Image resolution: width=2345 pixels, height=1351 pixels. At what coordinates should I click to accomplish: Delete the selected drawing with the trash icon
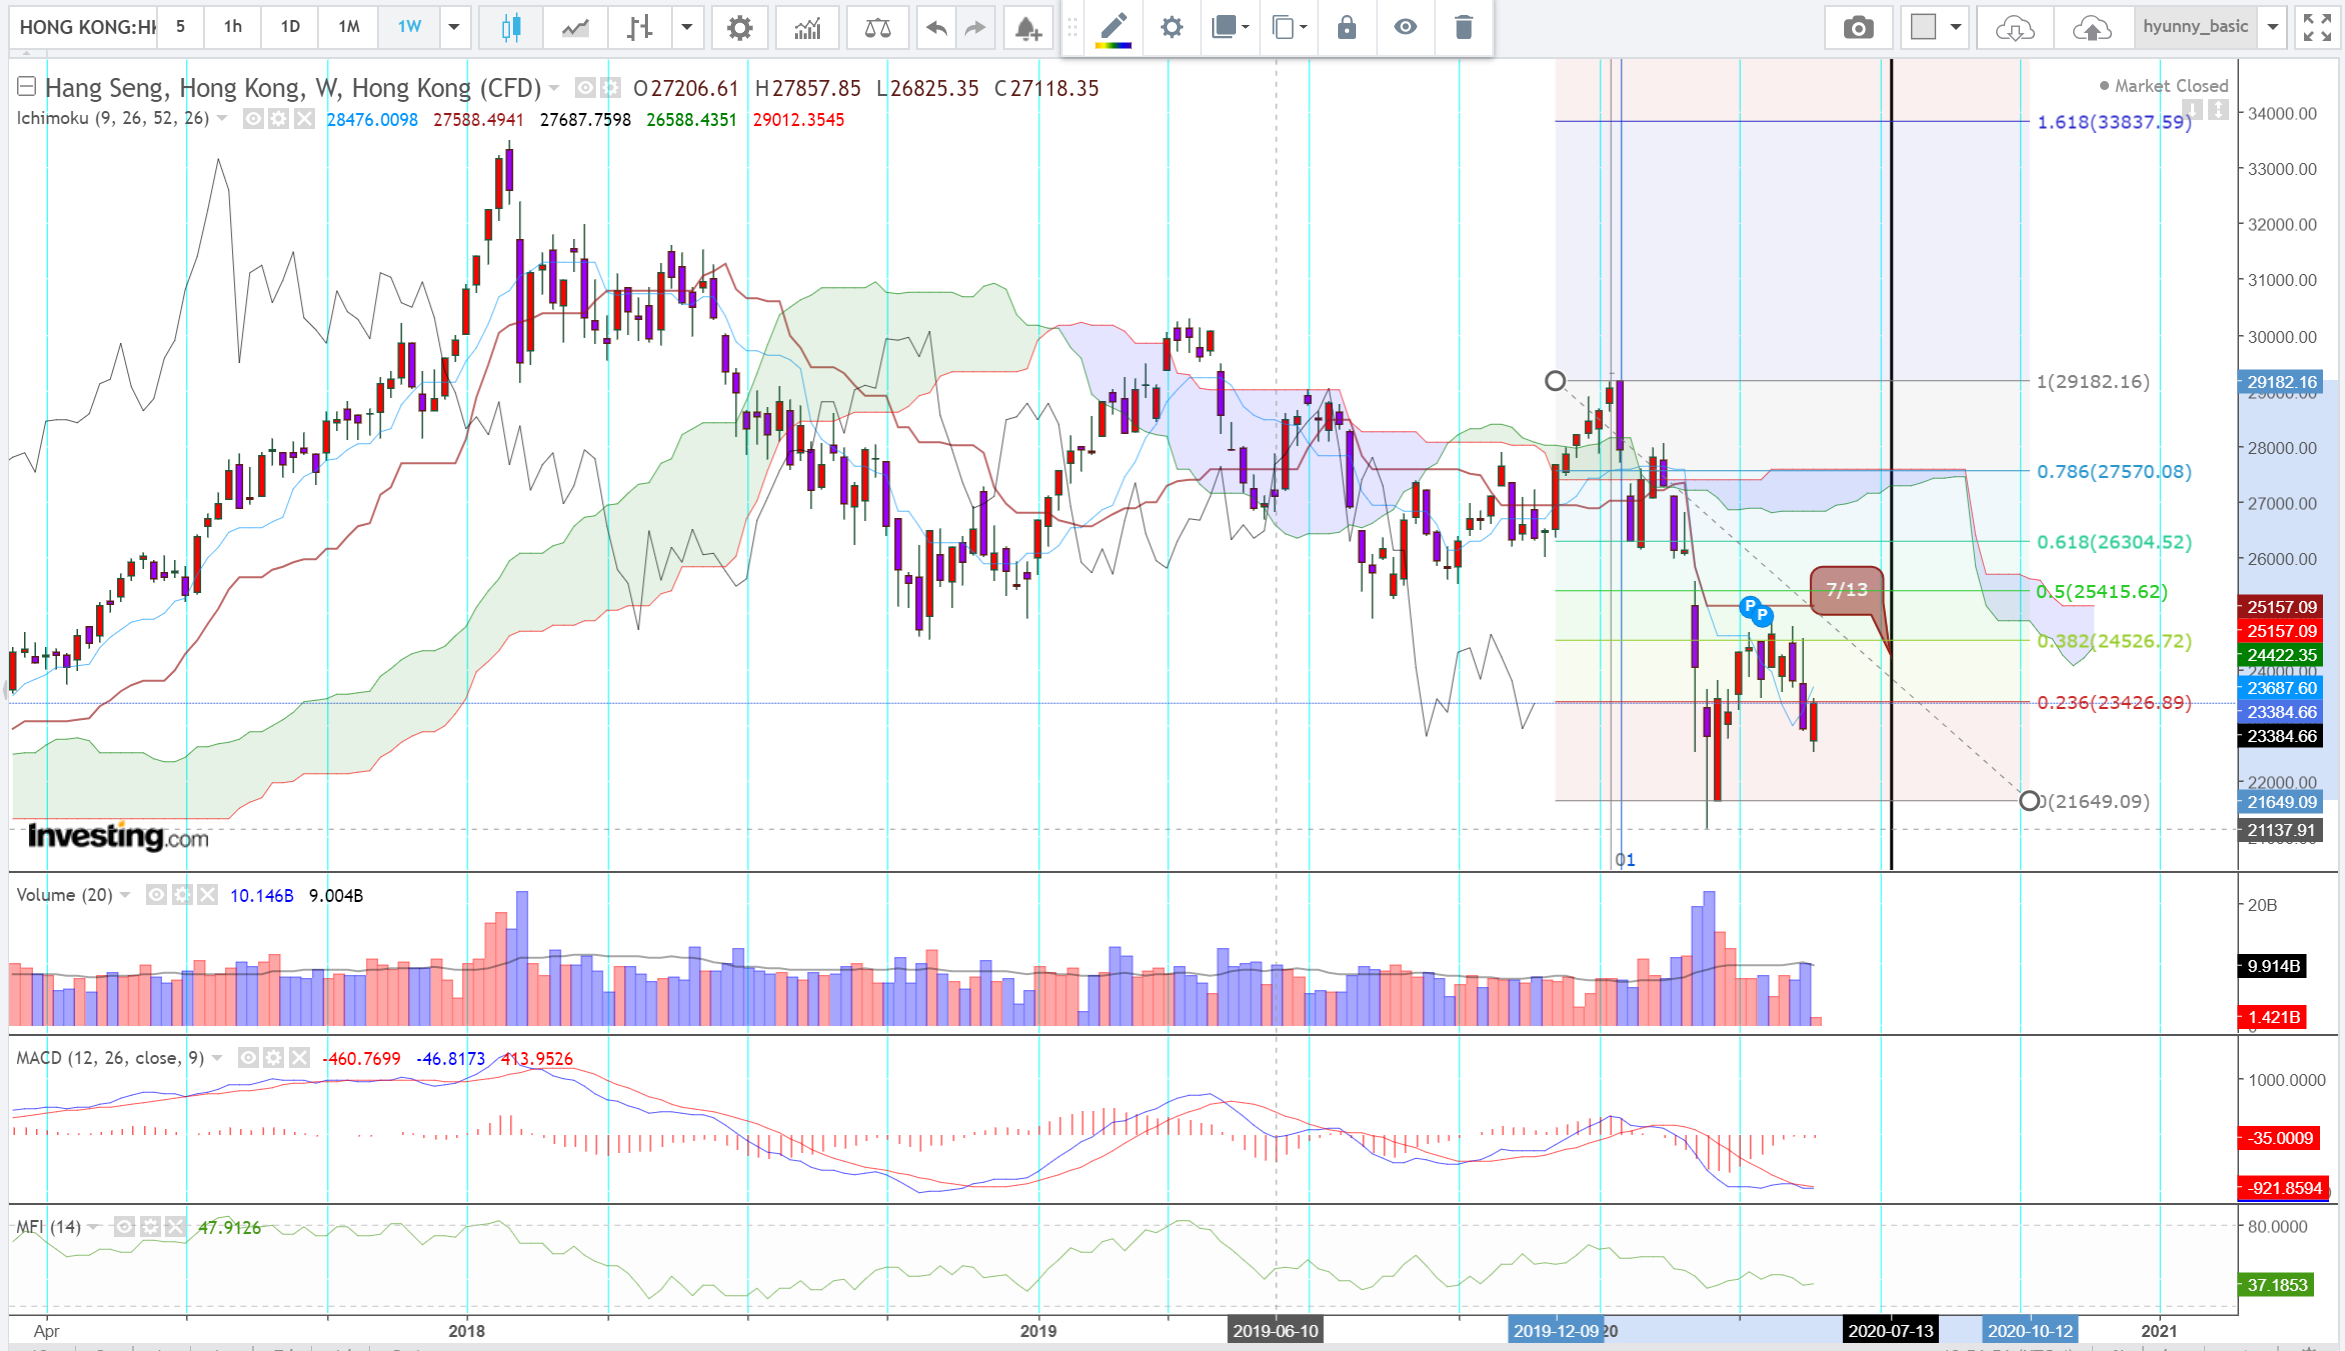tap(1463, 27)
